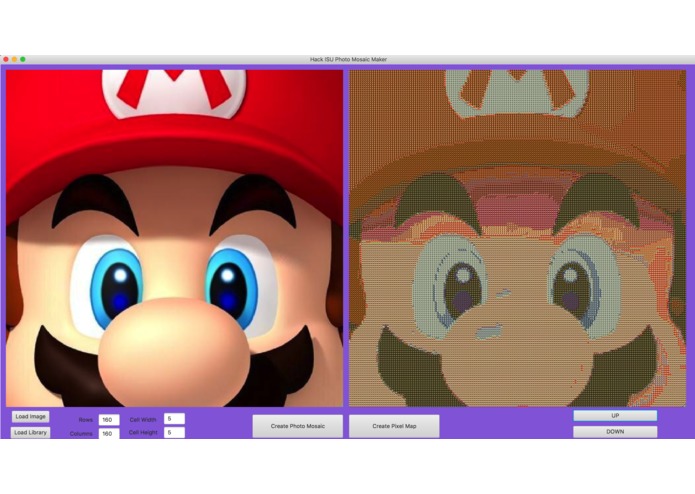Screen dimensions: 695x494
Task: Open the Load Library button
Action: tap(30, 432)
